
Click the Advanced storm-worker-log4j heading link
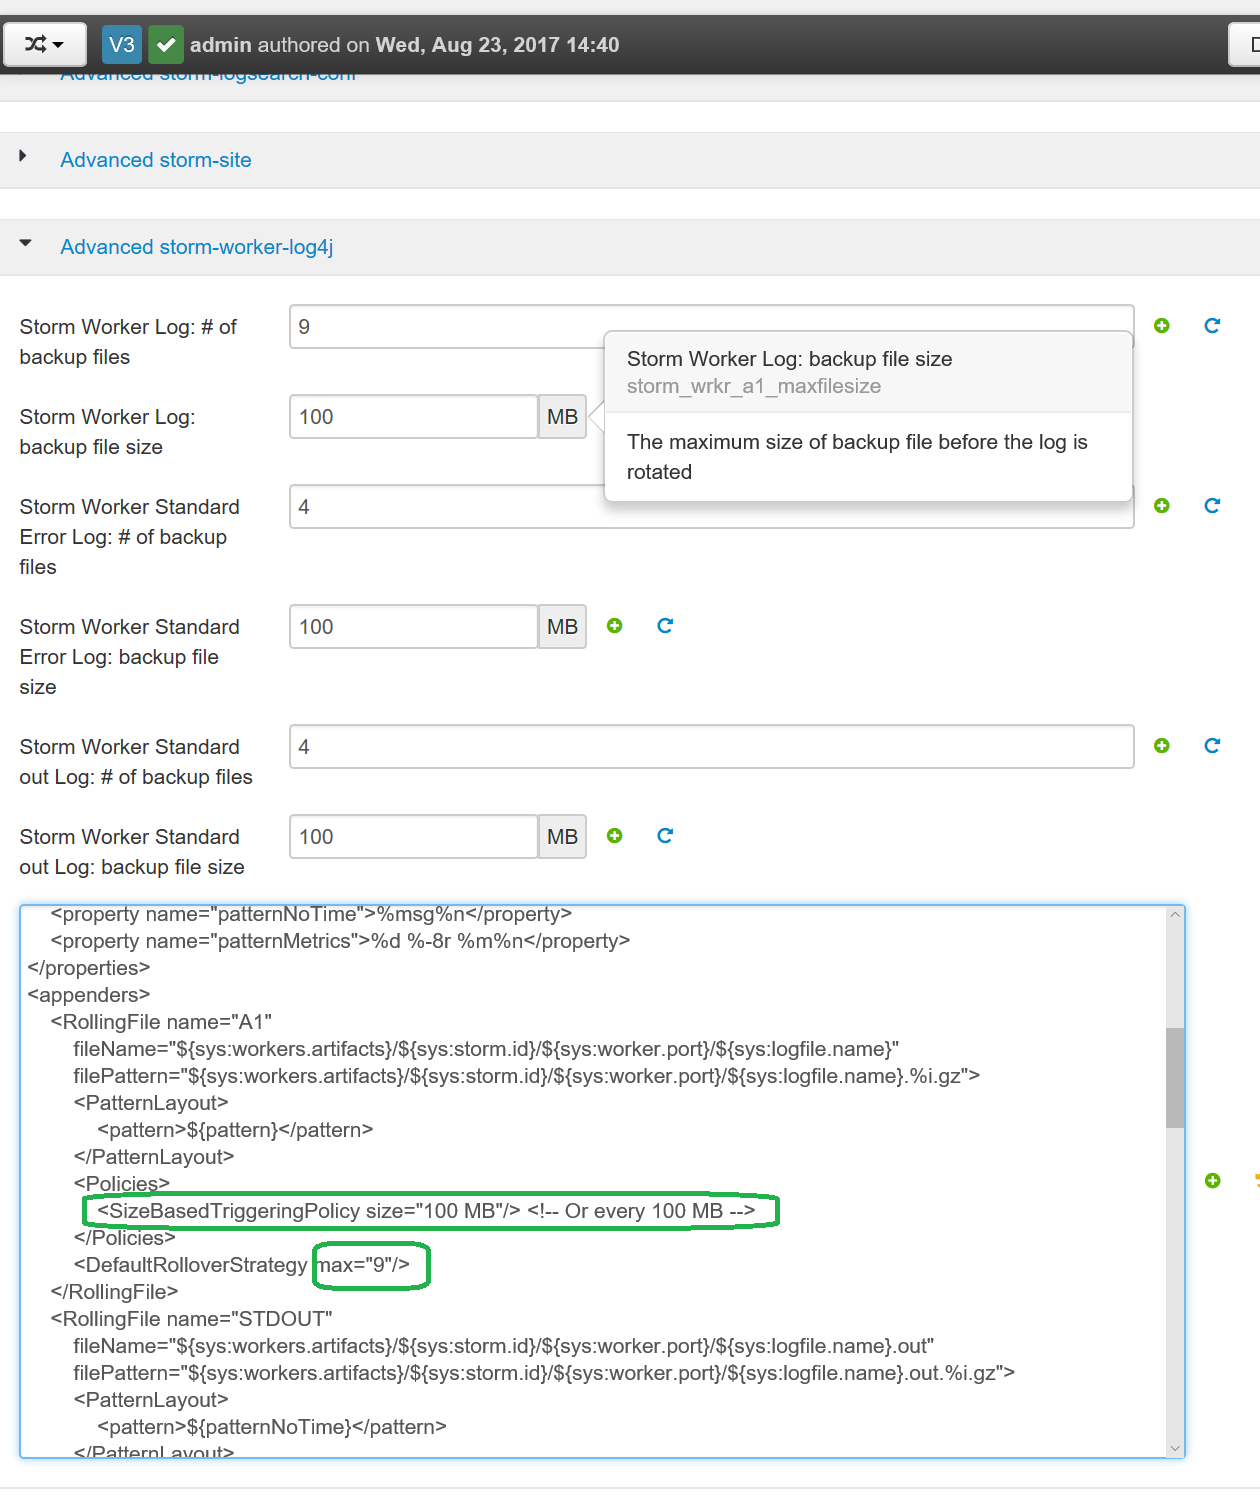[x=196, y=247]
